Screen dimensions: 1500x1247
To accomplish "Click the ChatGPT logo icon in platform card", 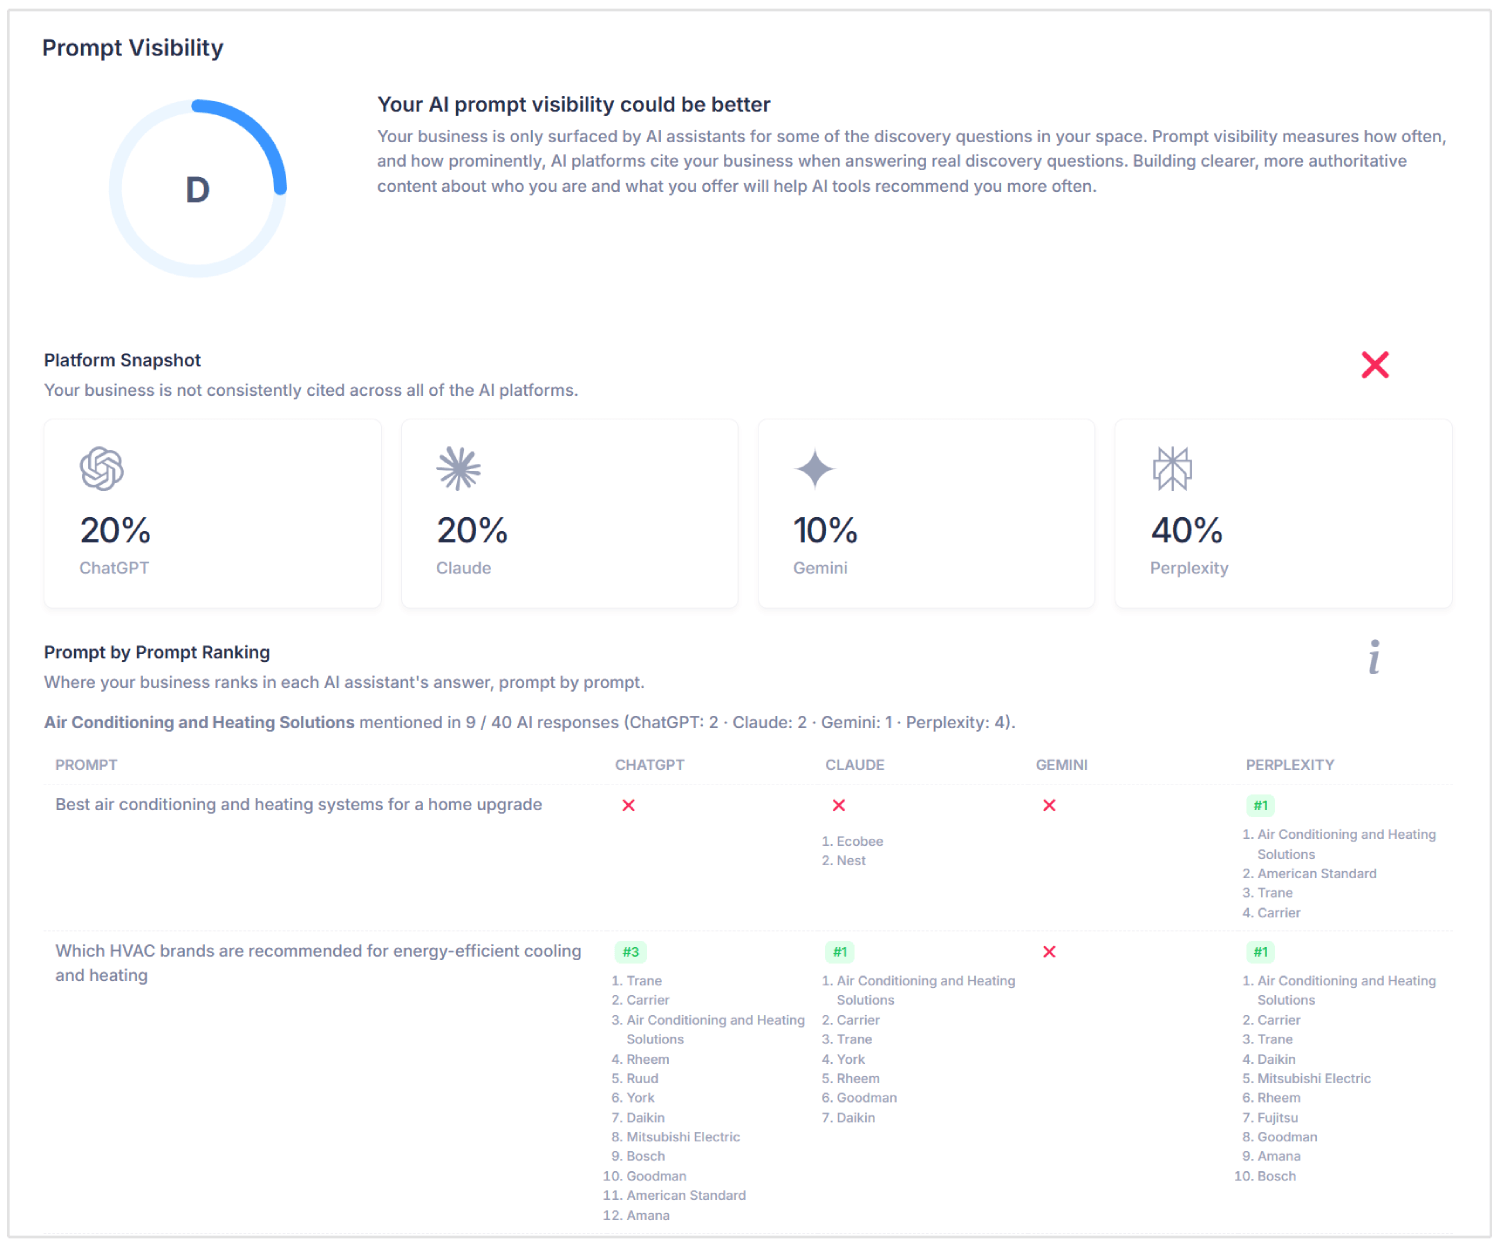I will pos(102,469).
